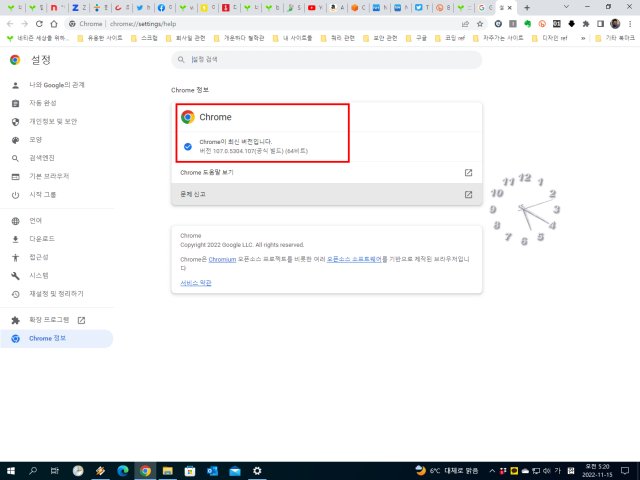Open the tab search chevron in the title bar
The image size is (640, 480).
click(x=566, y=7)
